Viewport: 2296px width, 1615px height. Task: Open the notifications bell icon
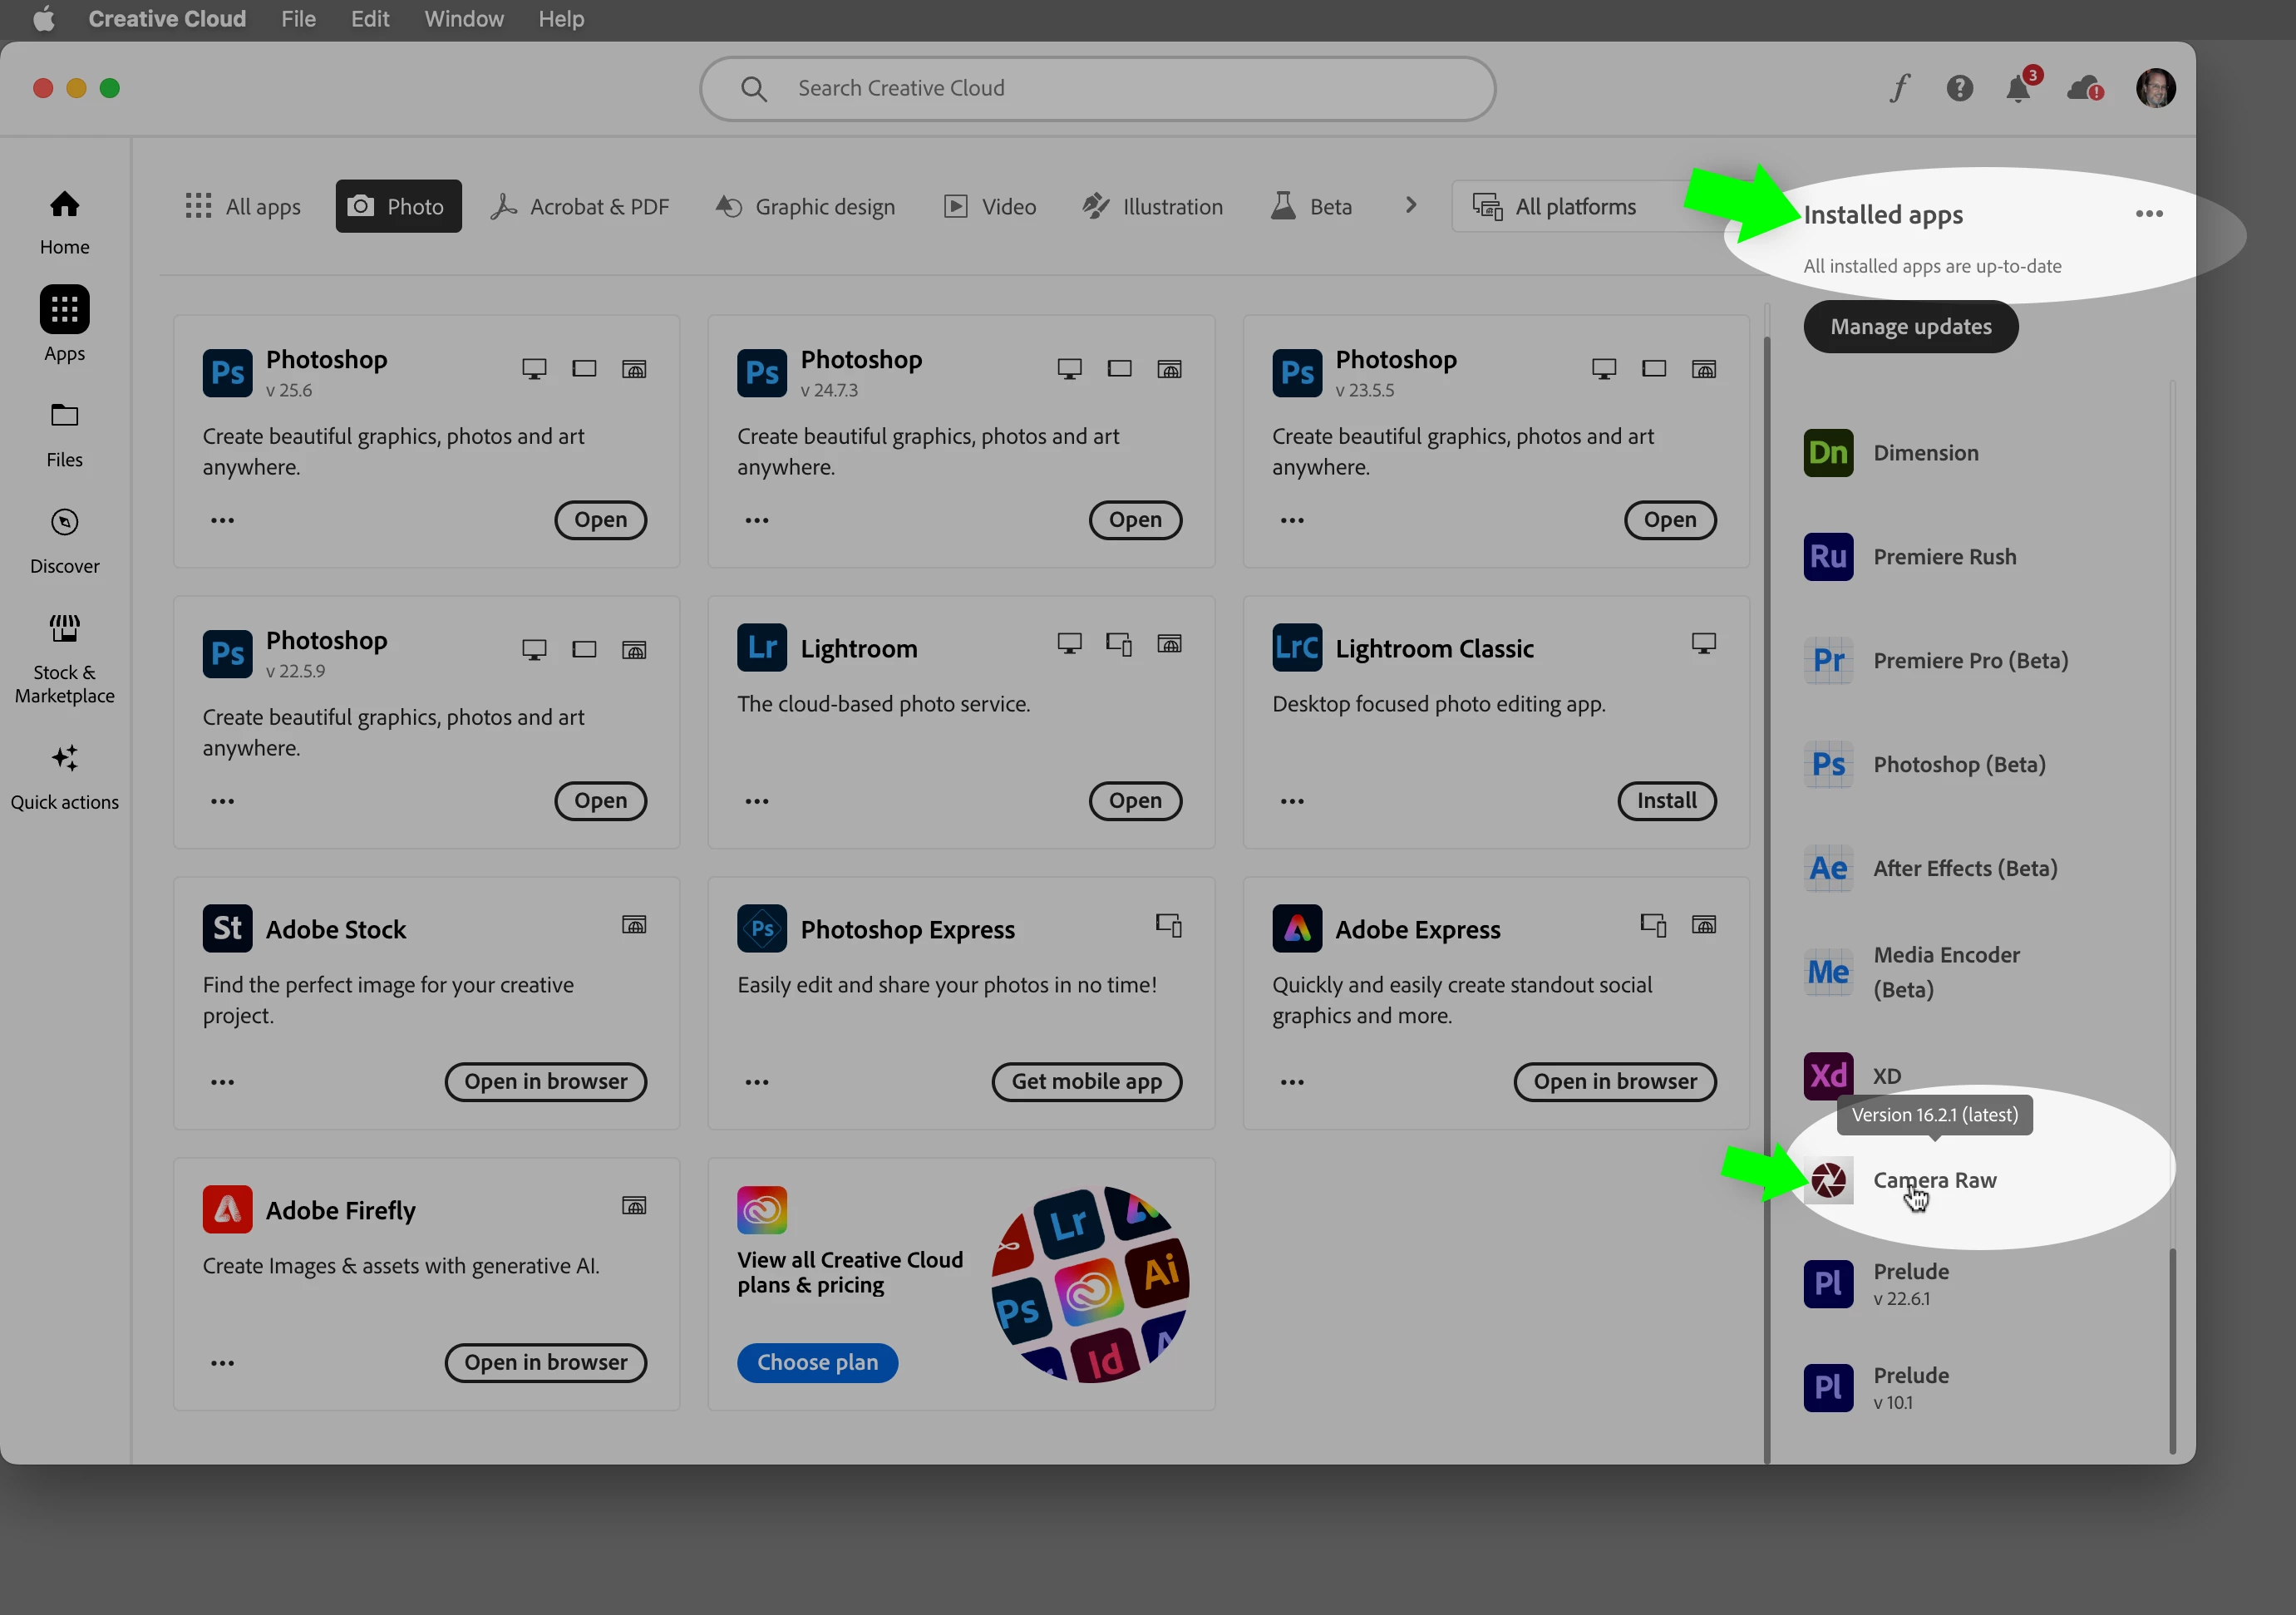(2018, 89)
